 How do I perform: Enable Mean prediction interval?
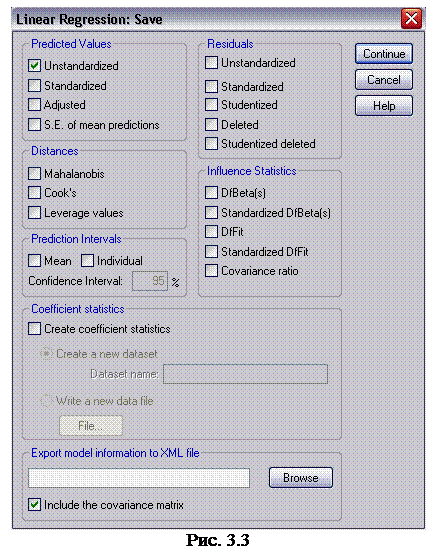(x=35, y=261)
